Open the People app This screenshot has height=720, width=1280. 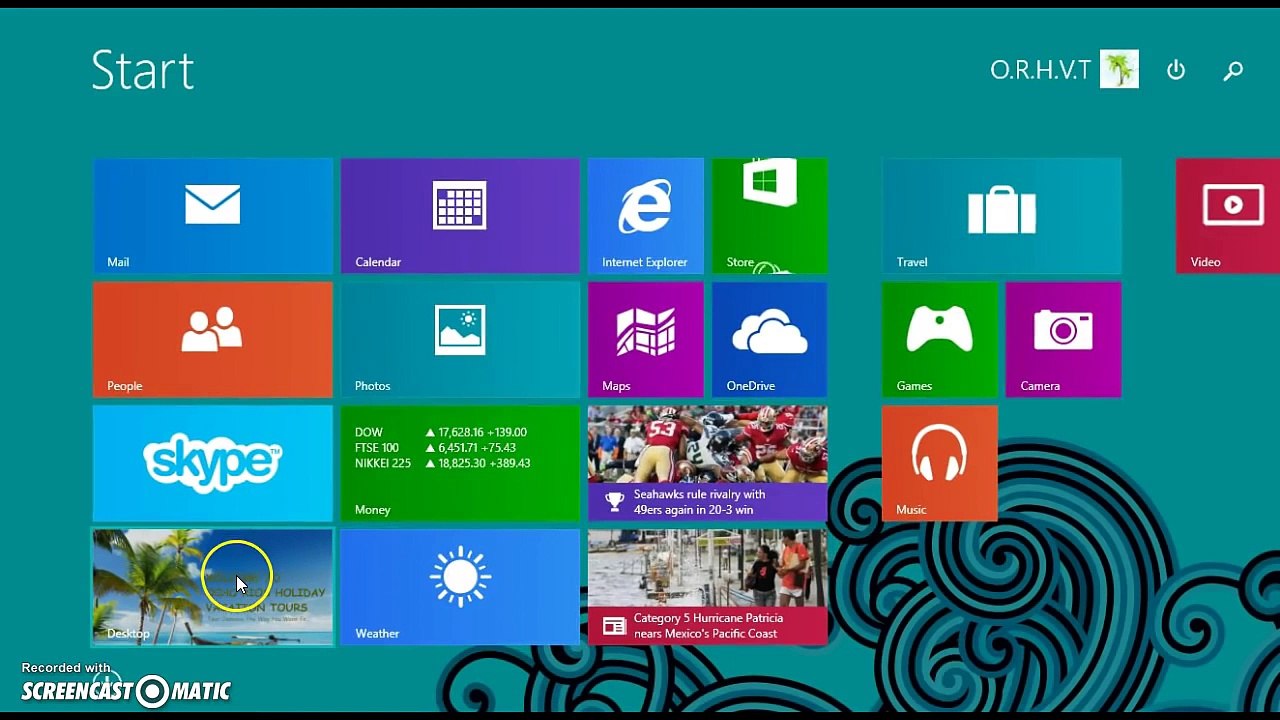tap(212, 340)
